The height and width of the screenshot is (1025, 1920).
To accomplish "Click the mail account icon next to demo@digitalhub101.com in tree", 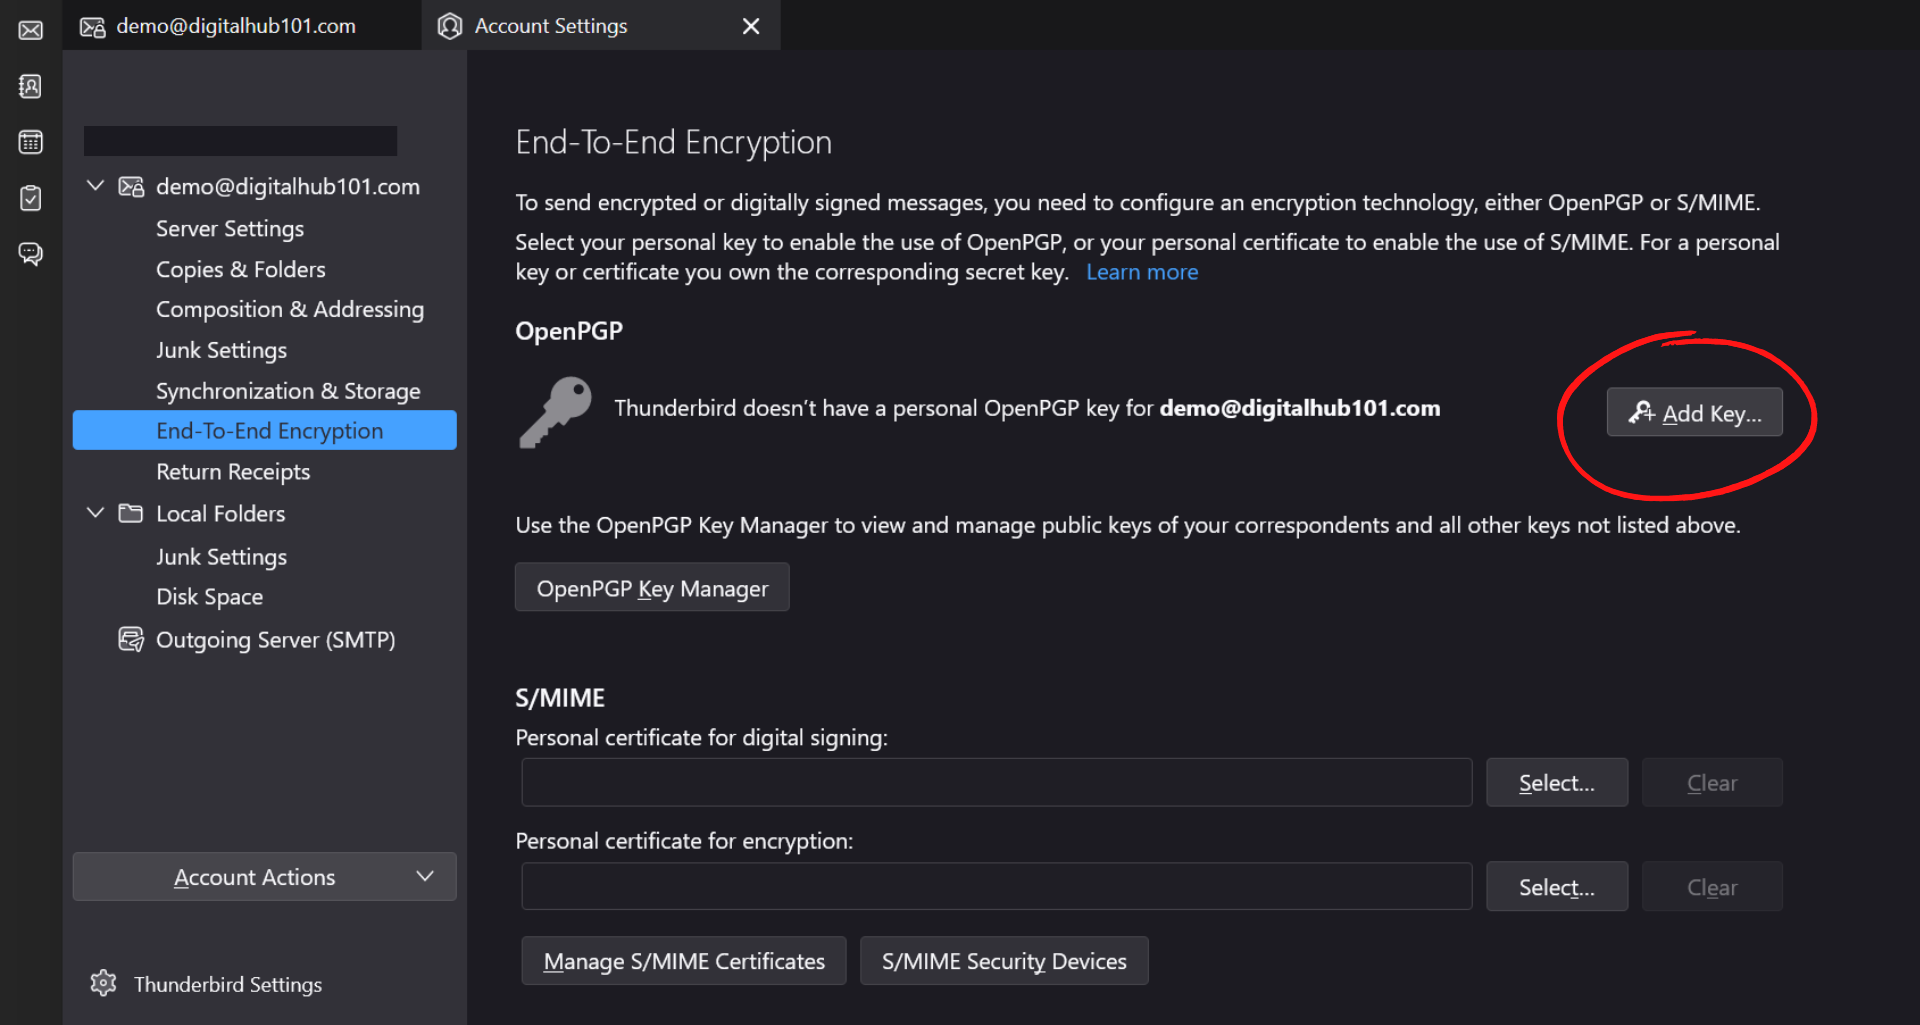I will point(131,187).
